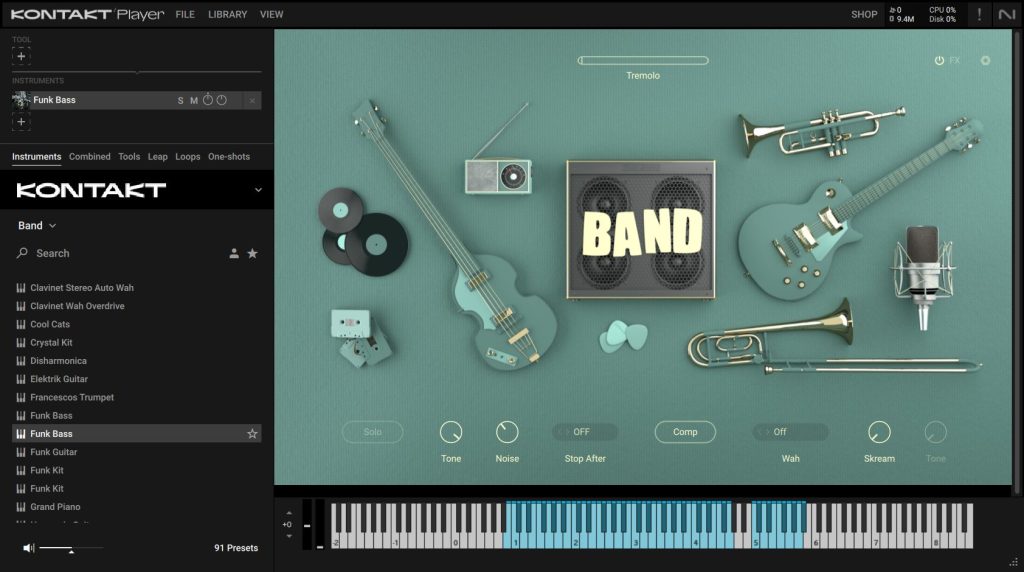The image size is (1024, 572).
Task: Click the add tool plus icon
Action: point(21,56)
